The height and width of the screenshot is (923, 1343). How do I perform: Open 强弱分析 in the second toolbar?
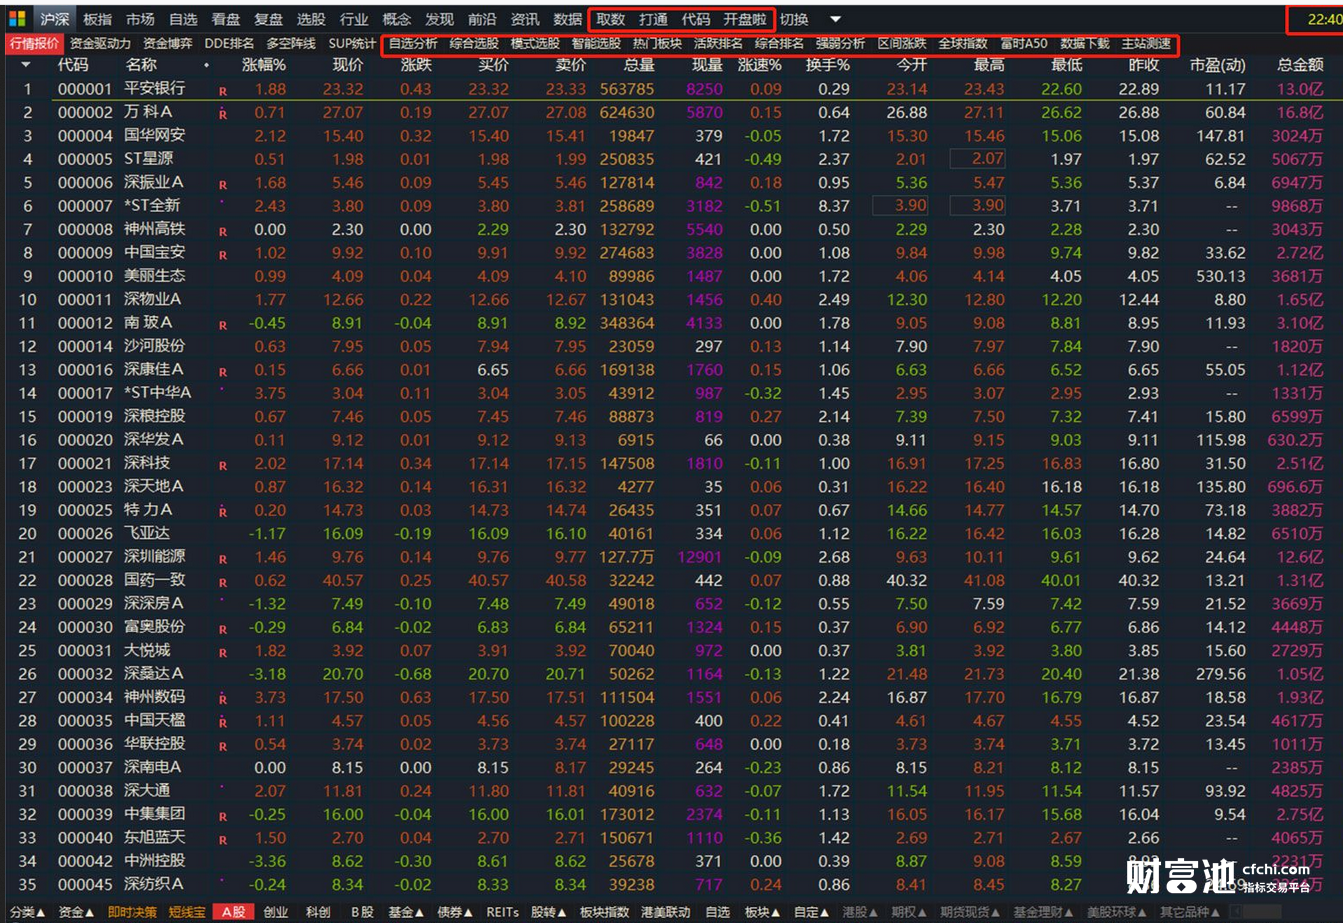point(840,44)
